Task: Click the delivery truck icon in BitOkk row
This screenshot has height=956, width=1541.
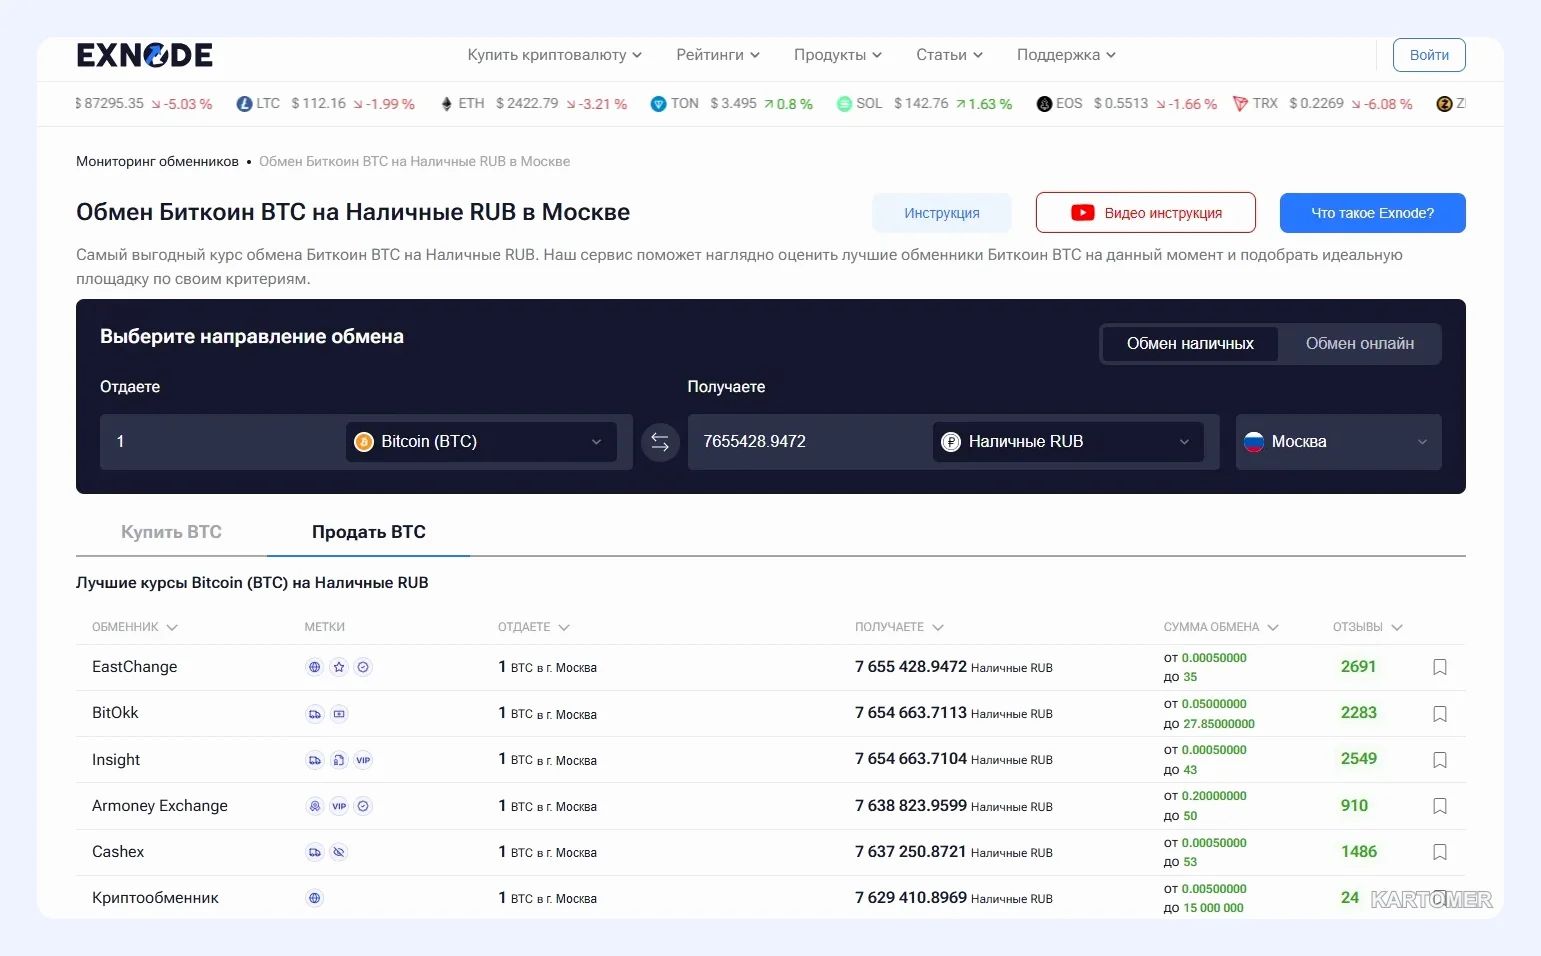Action: pyautogui.click(x=315, y=714)
